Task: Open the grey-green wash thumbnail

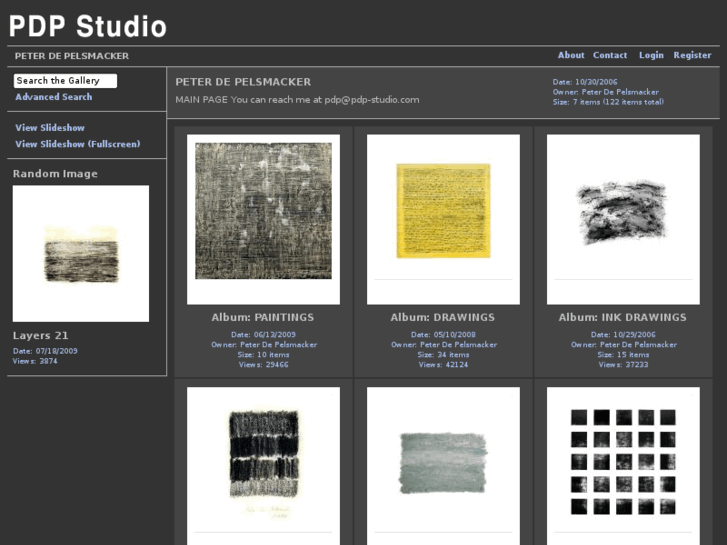Action: coord(443,466)
